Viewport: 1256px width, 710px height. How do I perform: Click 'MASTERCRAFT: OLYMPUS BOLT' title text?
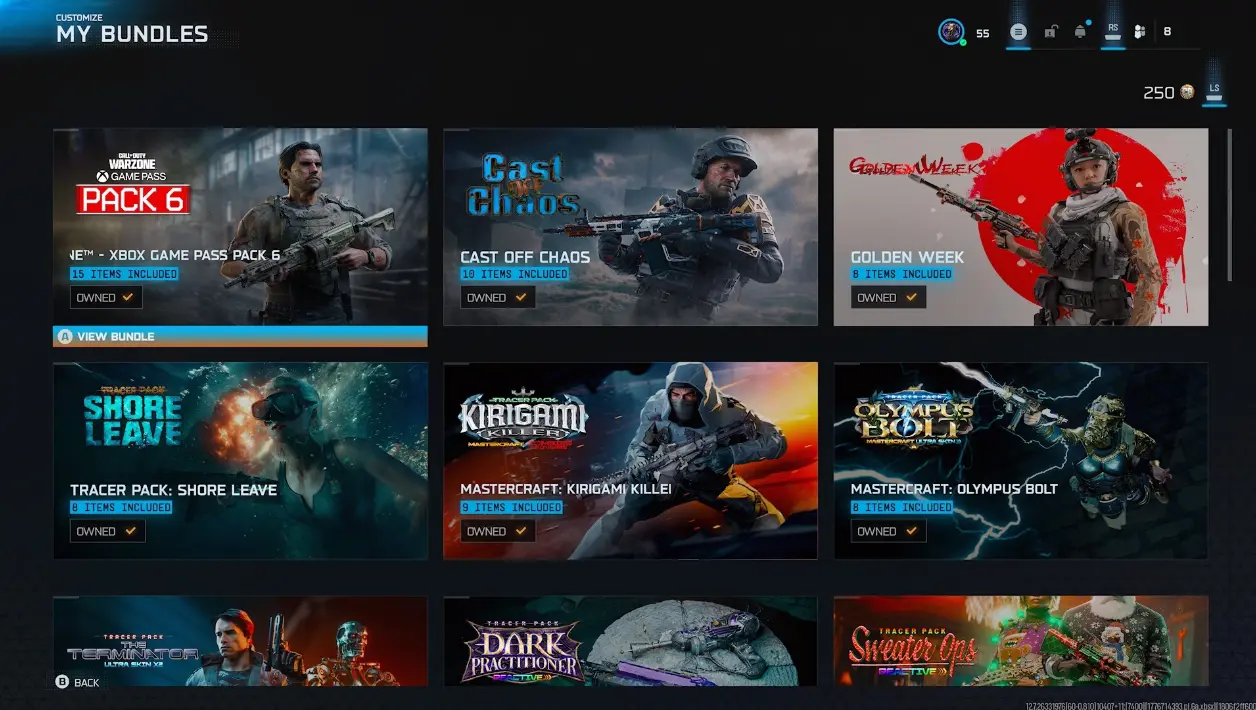pyautogui.click(x=954, y=490)
